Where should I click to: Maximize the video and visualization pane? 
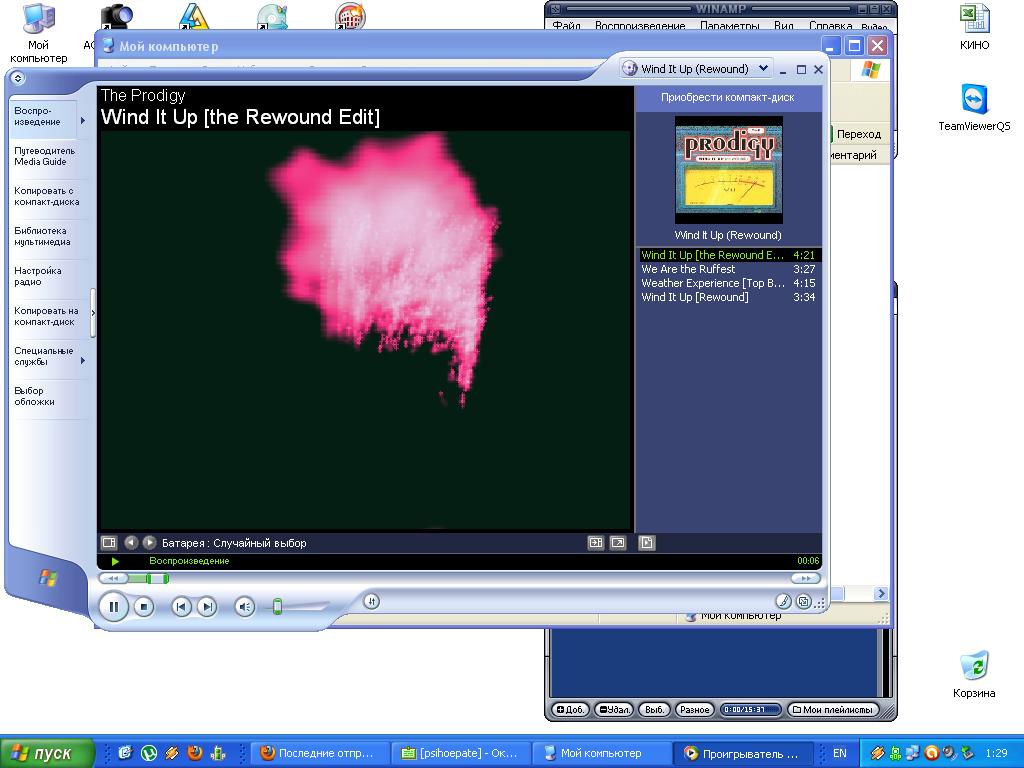[596, 543]
